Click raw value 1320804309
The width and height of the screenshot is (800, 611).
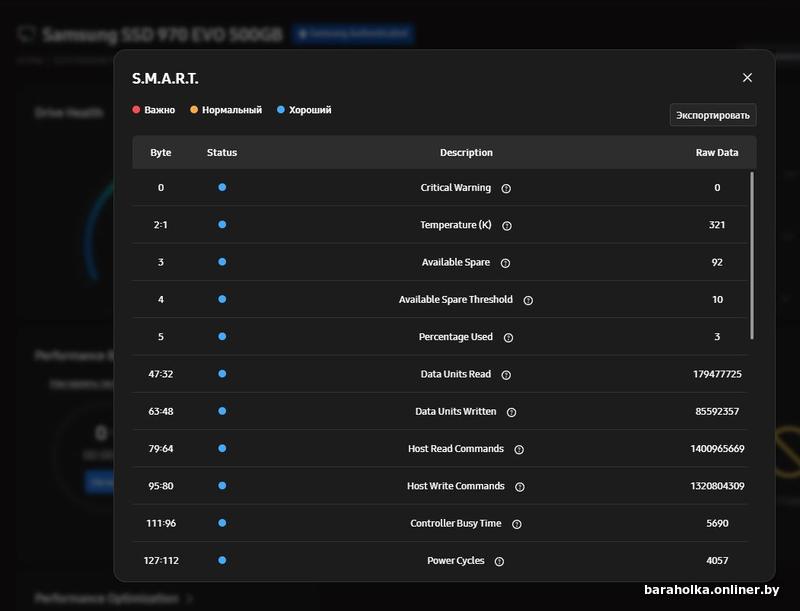[x=717, y=486]
